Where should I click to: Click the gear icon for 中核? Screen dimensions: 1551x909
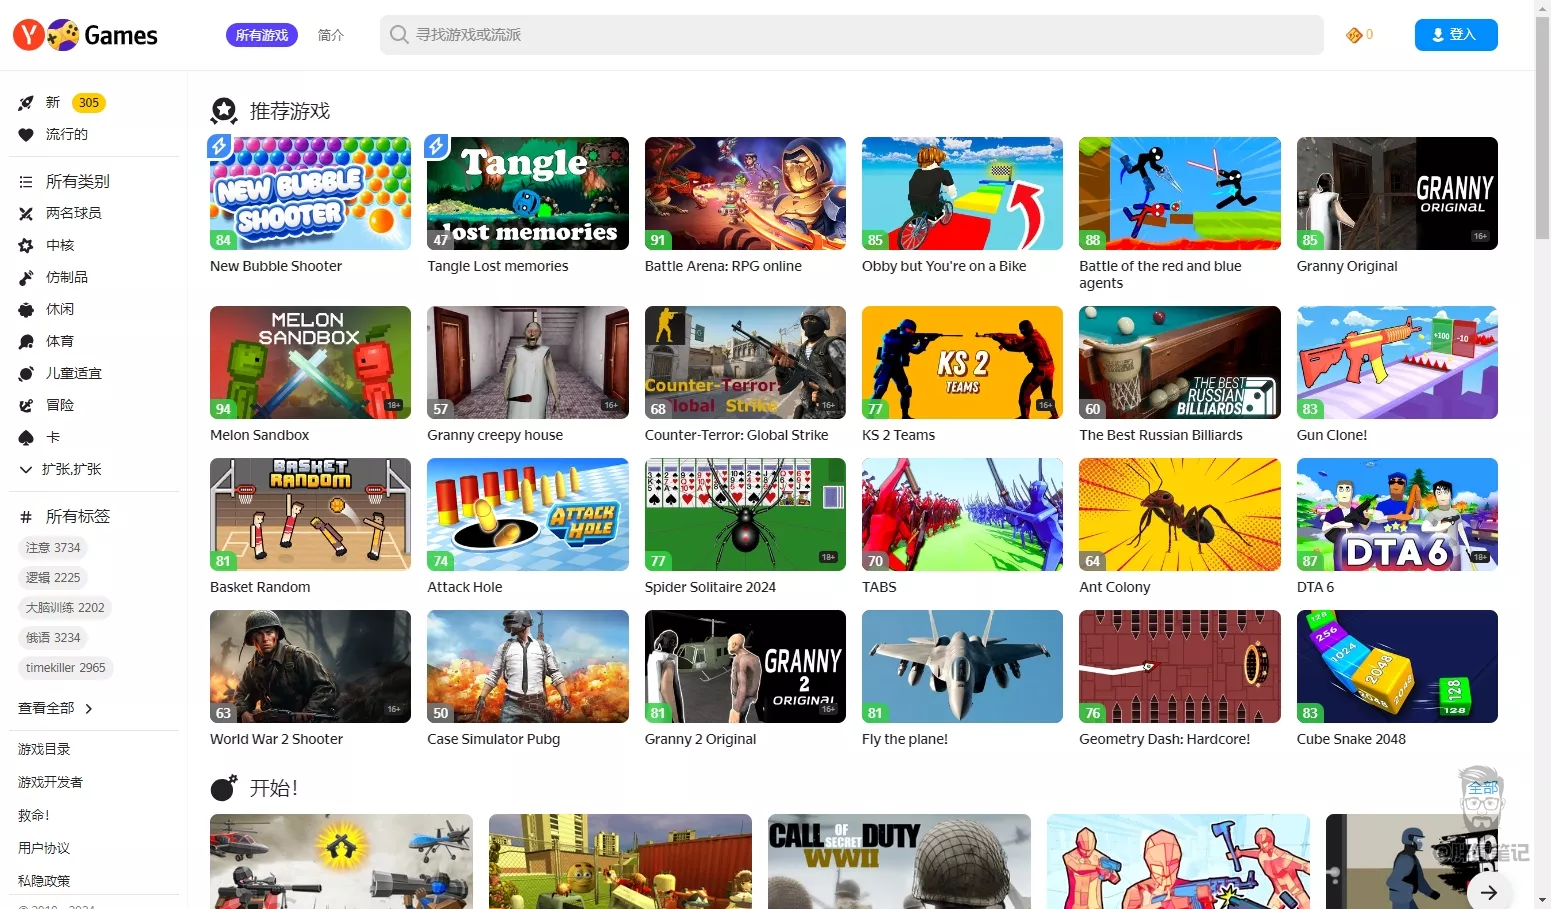pos(26,245)
